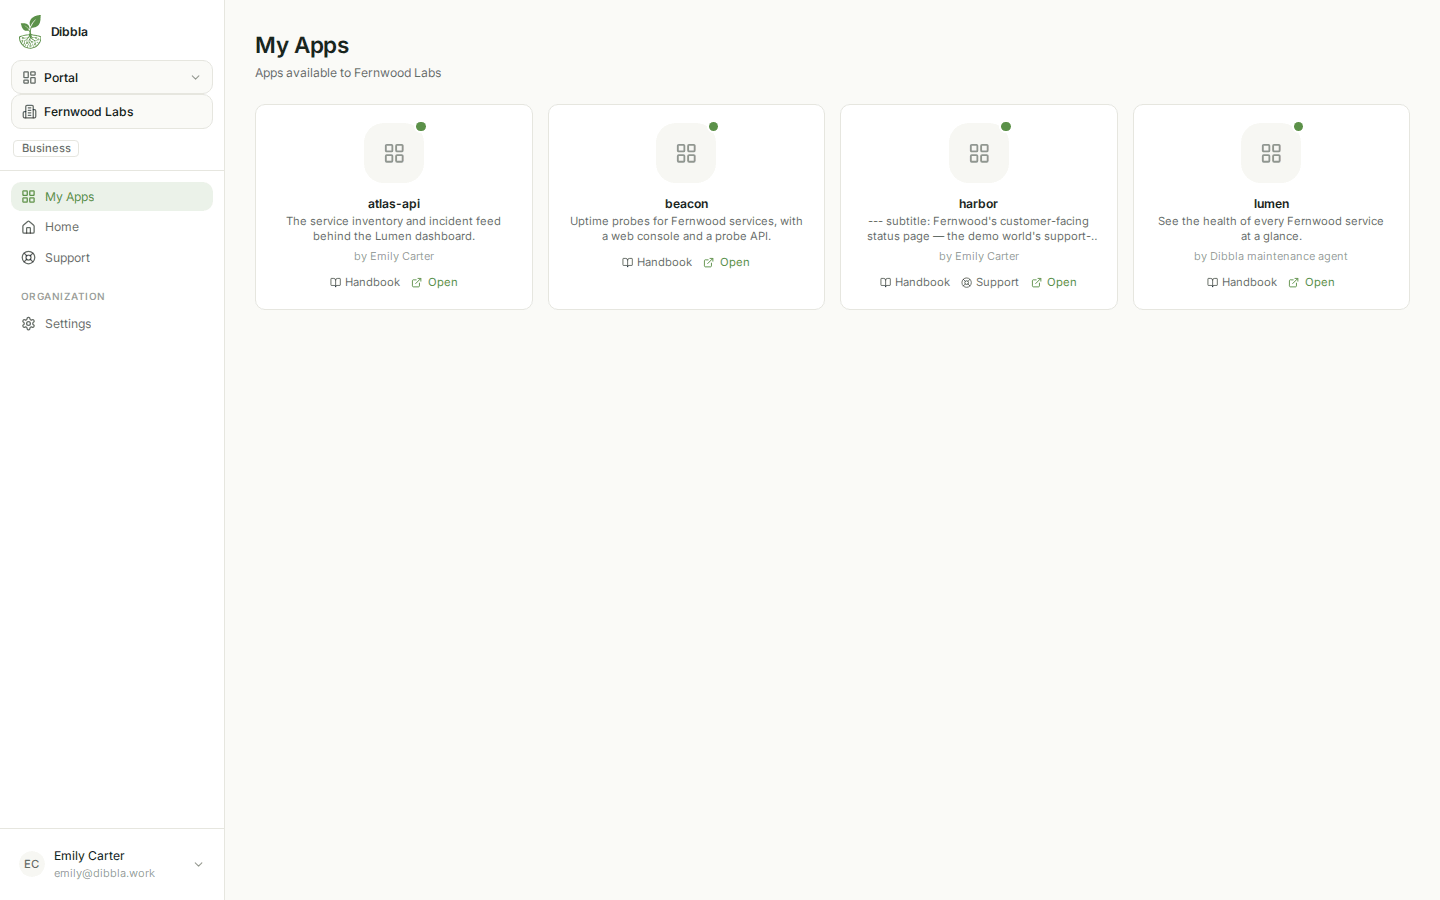Image resolution: width=1440 pixels, height=900 pixels.
Task: Click the 'by Dibbla maintenance agent' text
Action: pos(1271,257)
